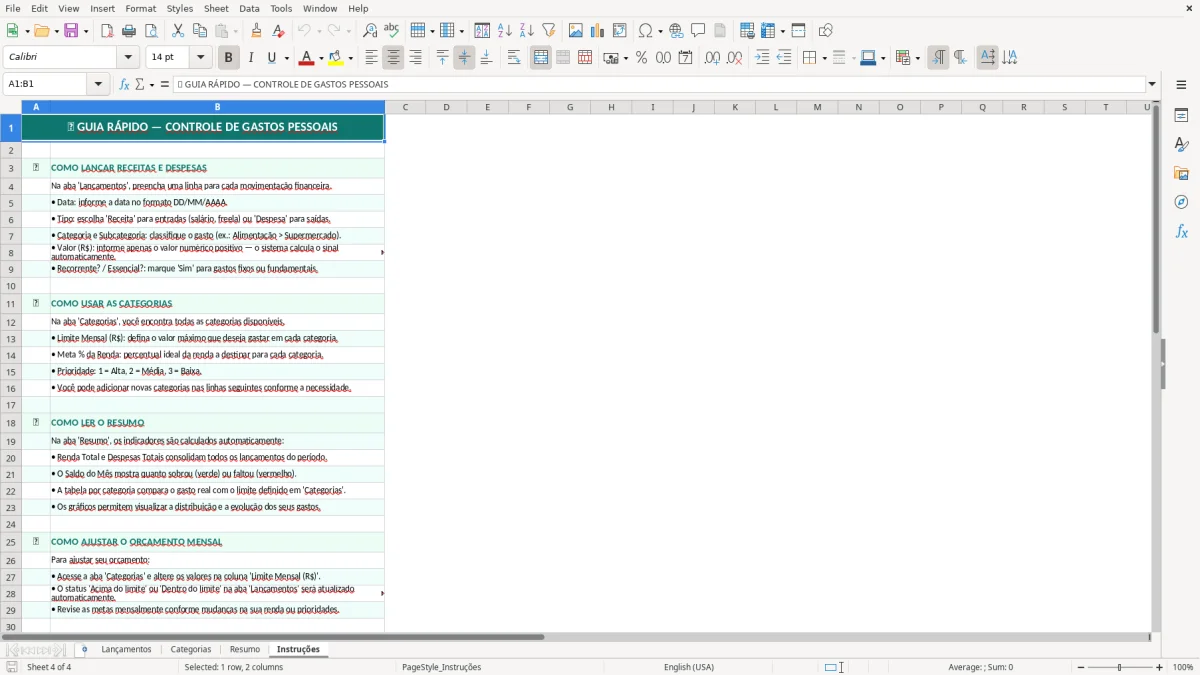The height and width of the screenshot is (675, 1200).
Task: Insert image icon
Action: [x=575, y=31]
